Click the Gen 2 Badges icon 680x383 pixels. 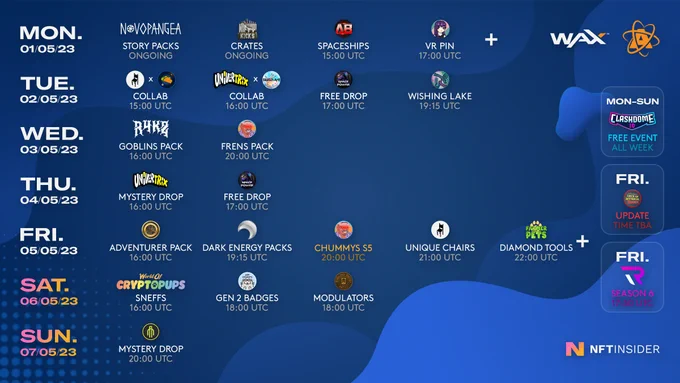247,281
